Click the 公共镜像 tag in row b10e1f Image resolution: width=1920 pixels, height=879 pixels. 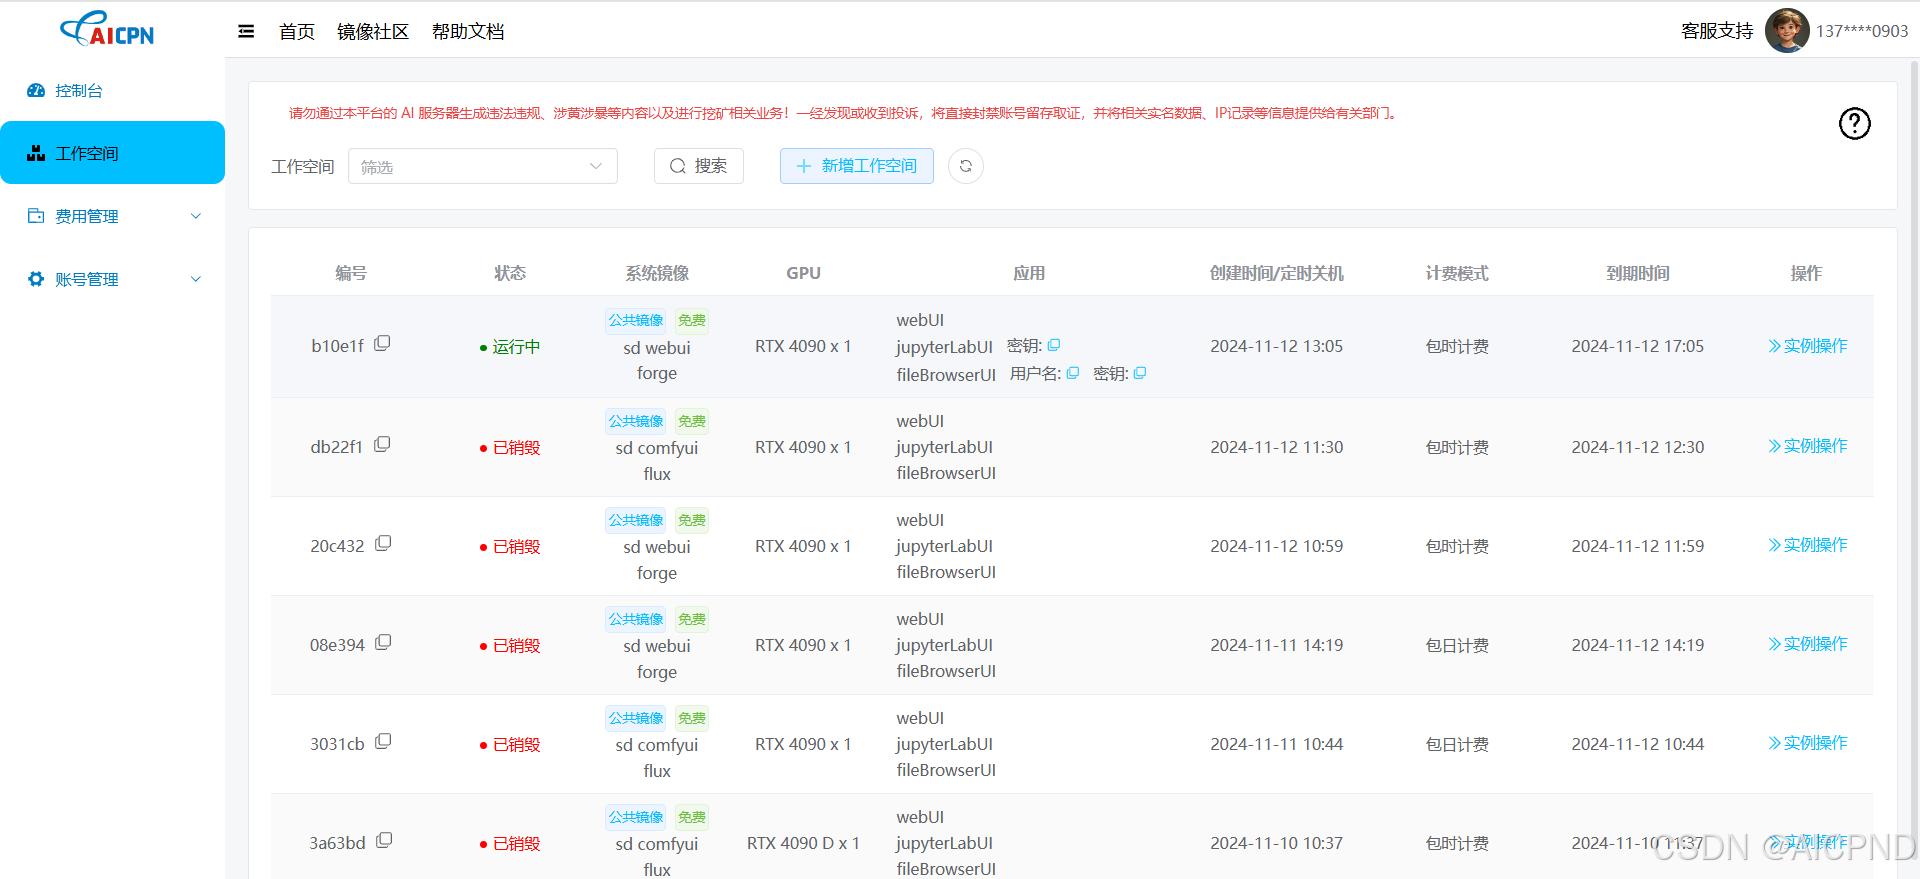point(636,320)
